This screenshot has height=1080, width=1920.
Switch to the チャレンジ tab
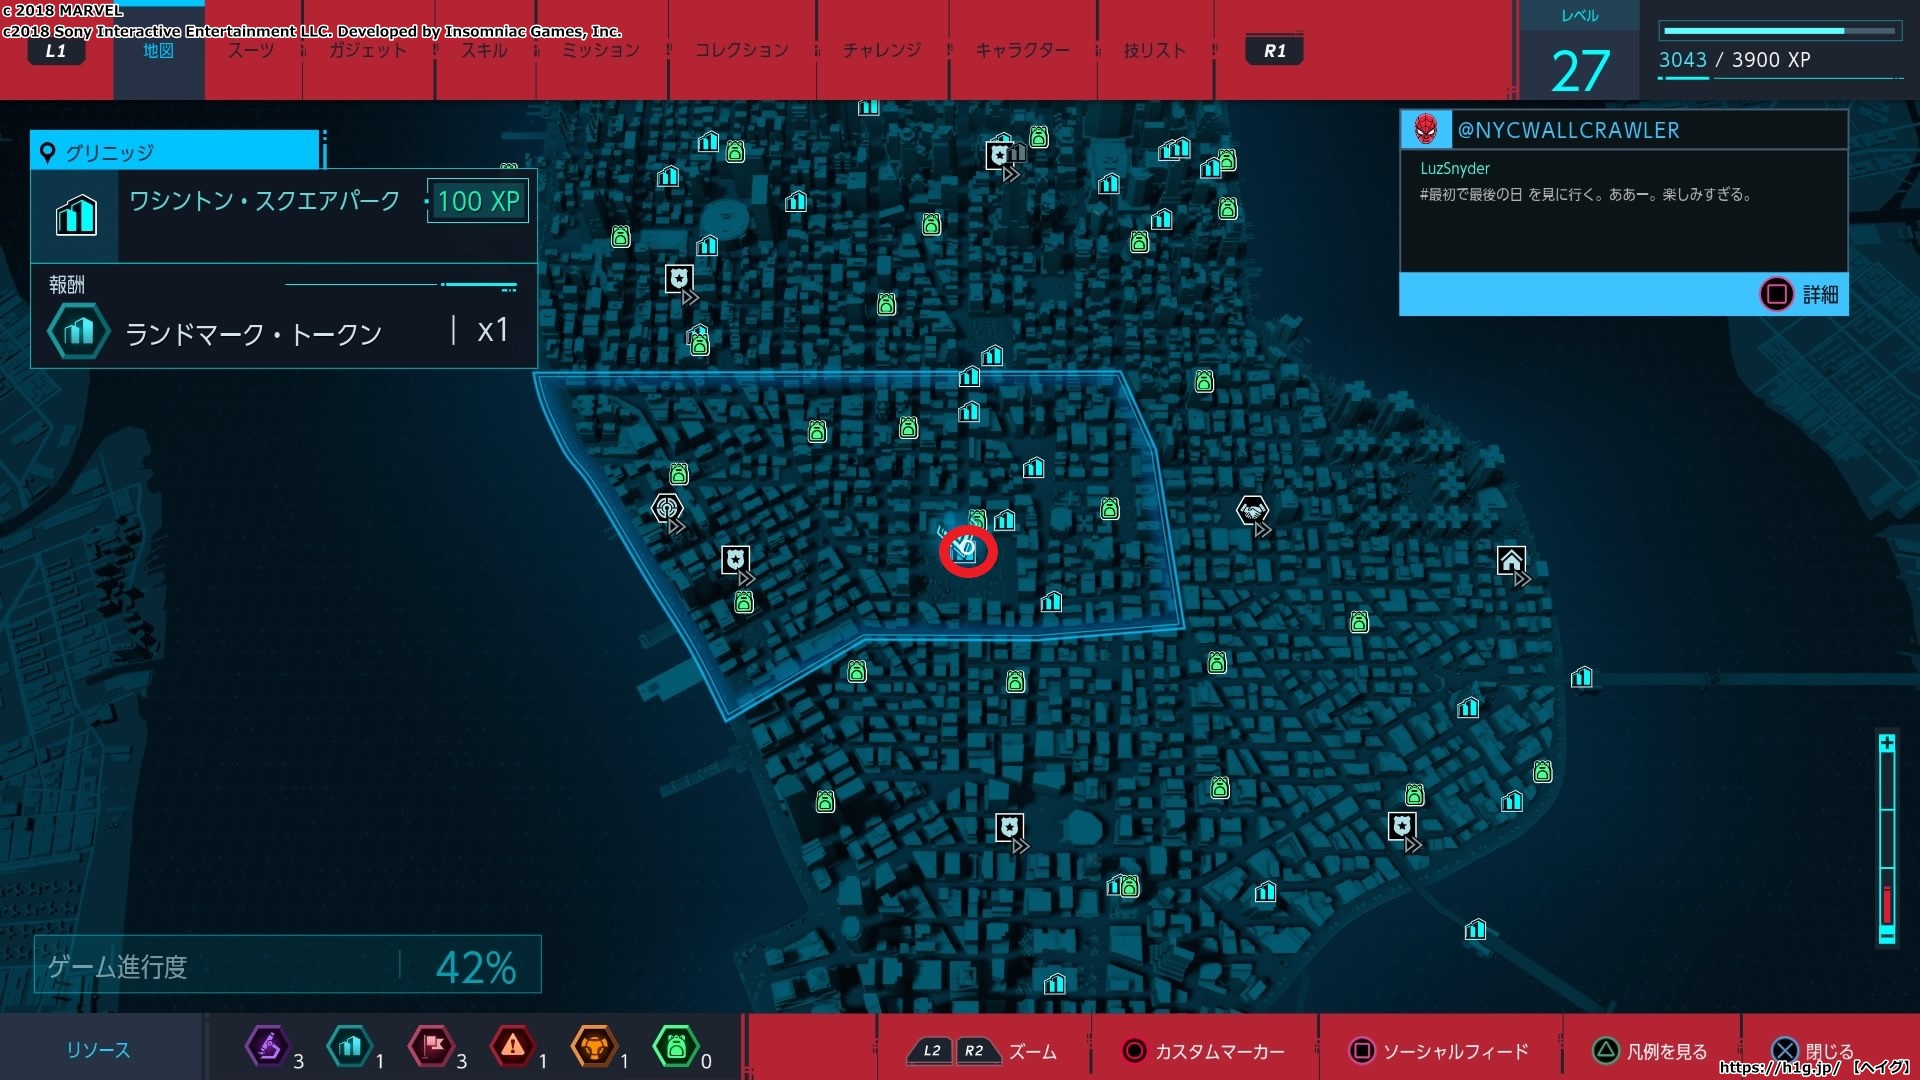tap(881, 50)
